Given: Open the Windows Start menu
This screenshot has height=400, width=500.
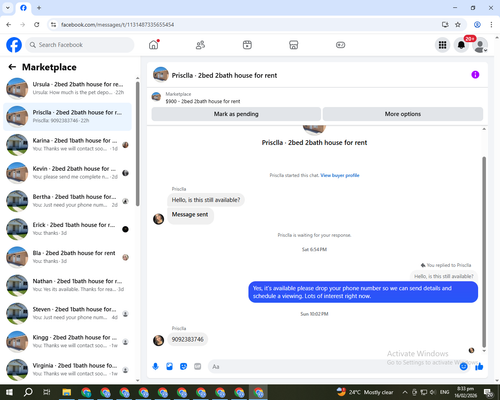Looking at the screenshot, I should coord(9,392).
